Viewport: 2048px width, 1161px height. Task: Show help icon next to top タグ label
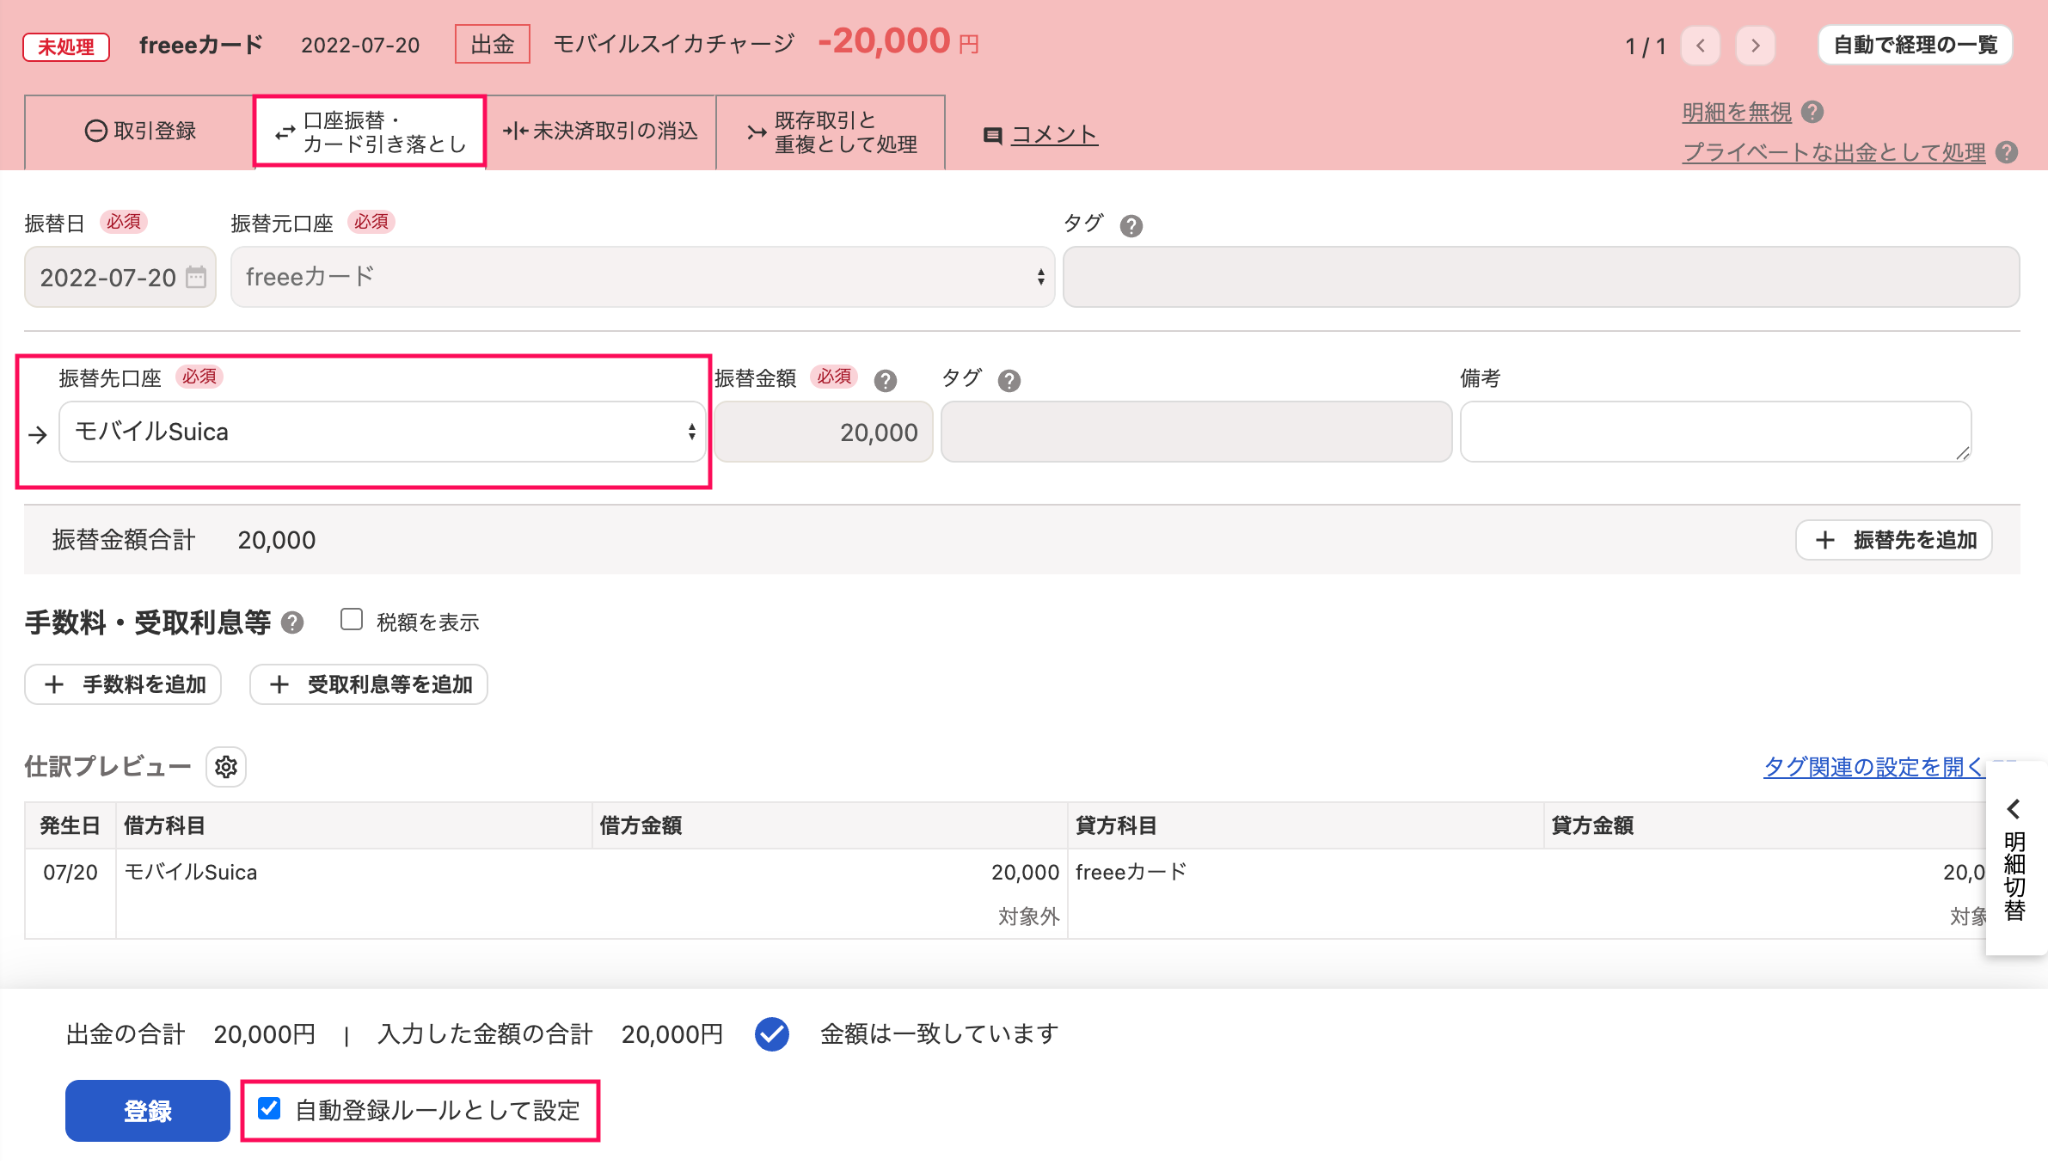tap(1131, 226)
